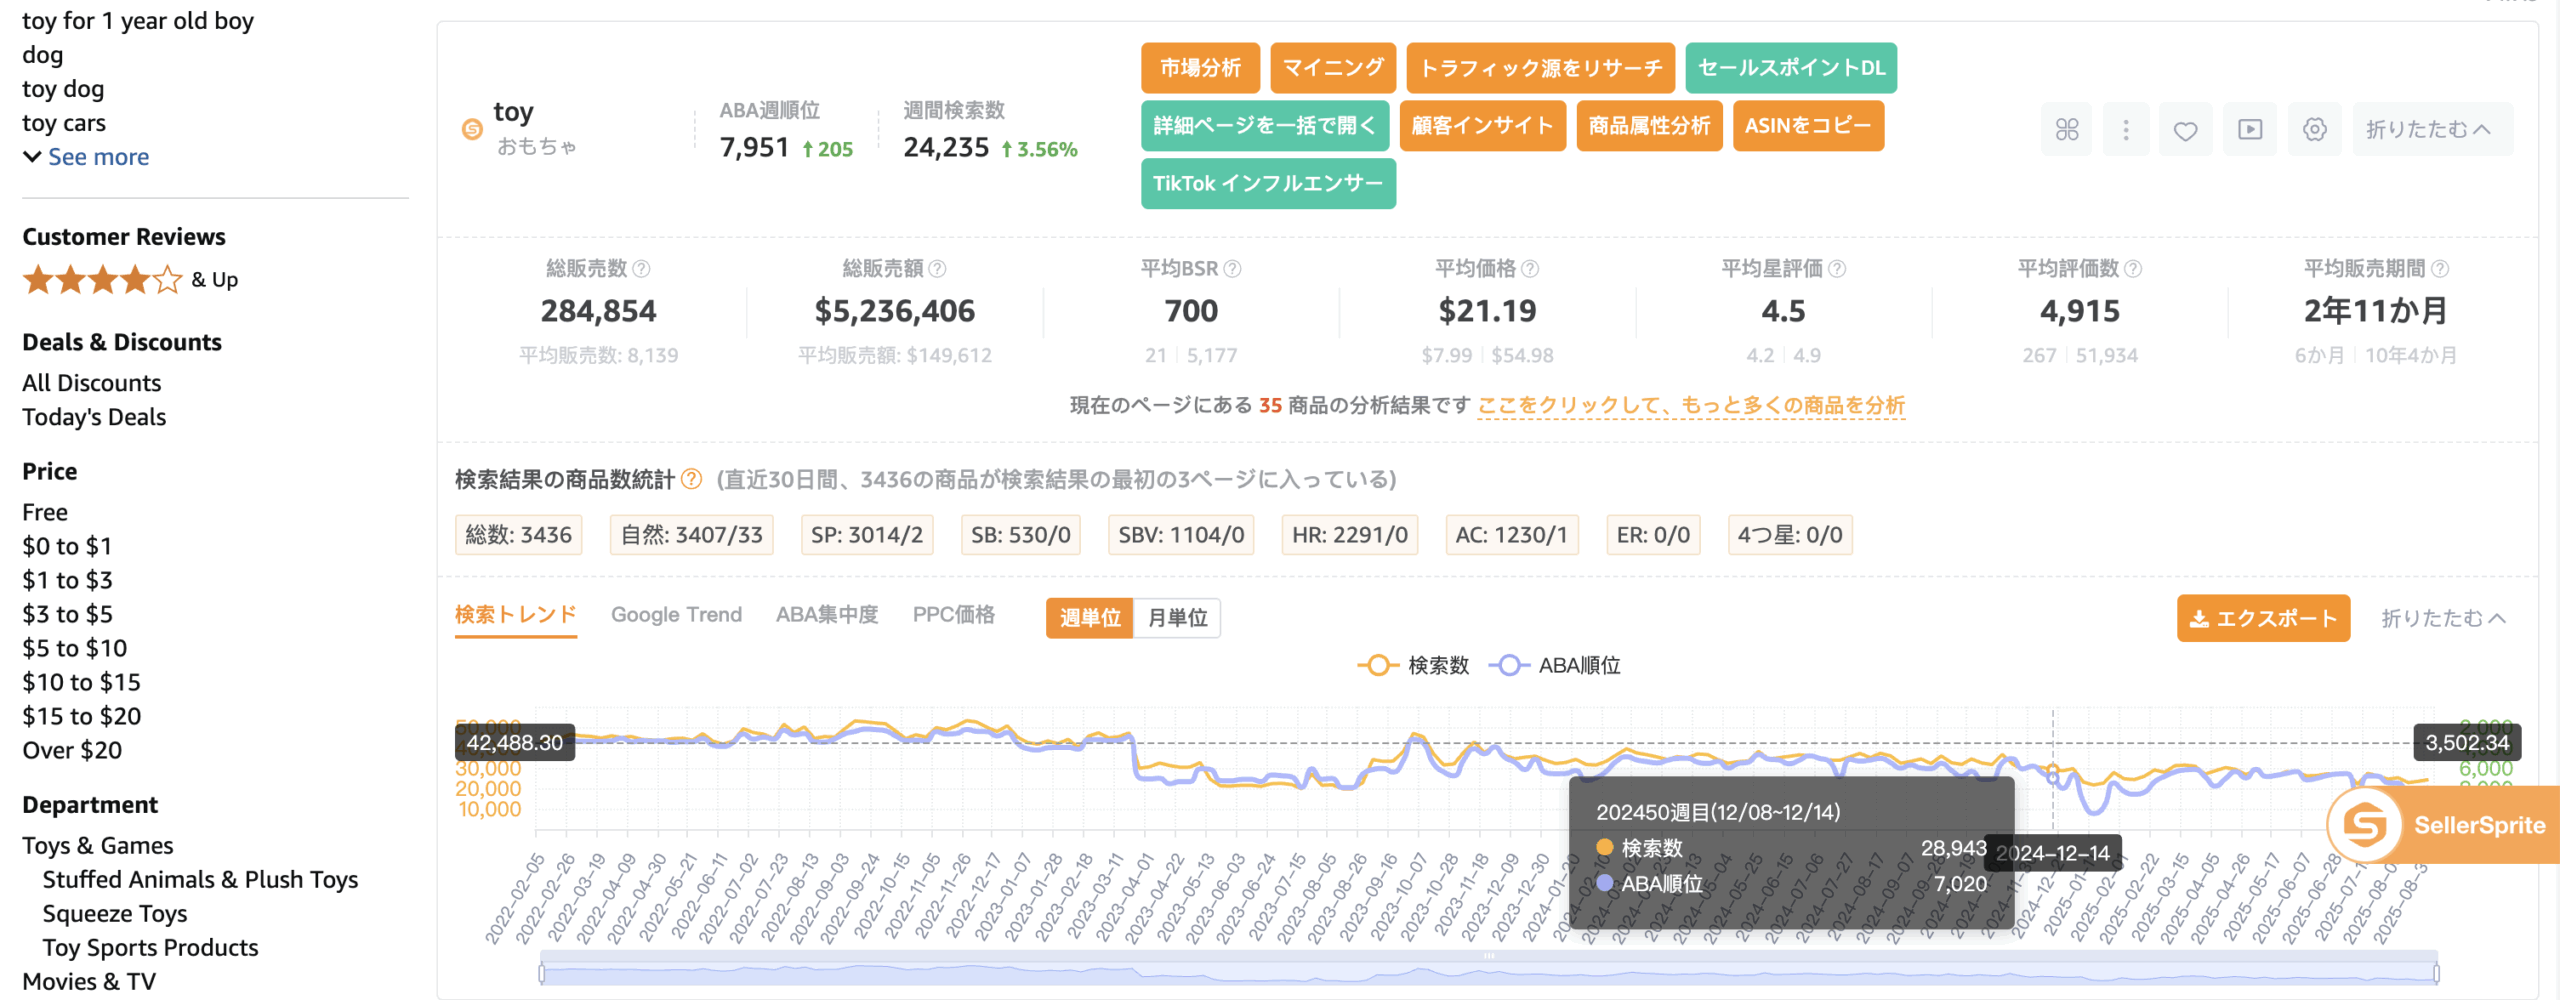Click the question icon beside 検索結果の商品数統計
Image resolution: width=2560 pixels, height=1000 pixels.
click(691, 479)
